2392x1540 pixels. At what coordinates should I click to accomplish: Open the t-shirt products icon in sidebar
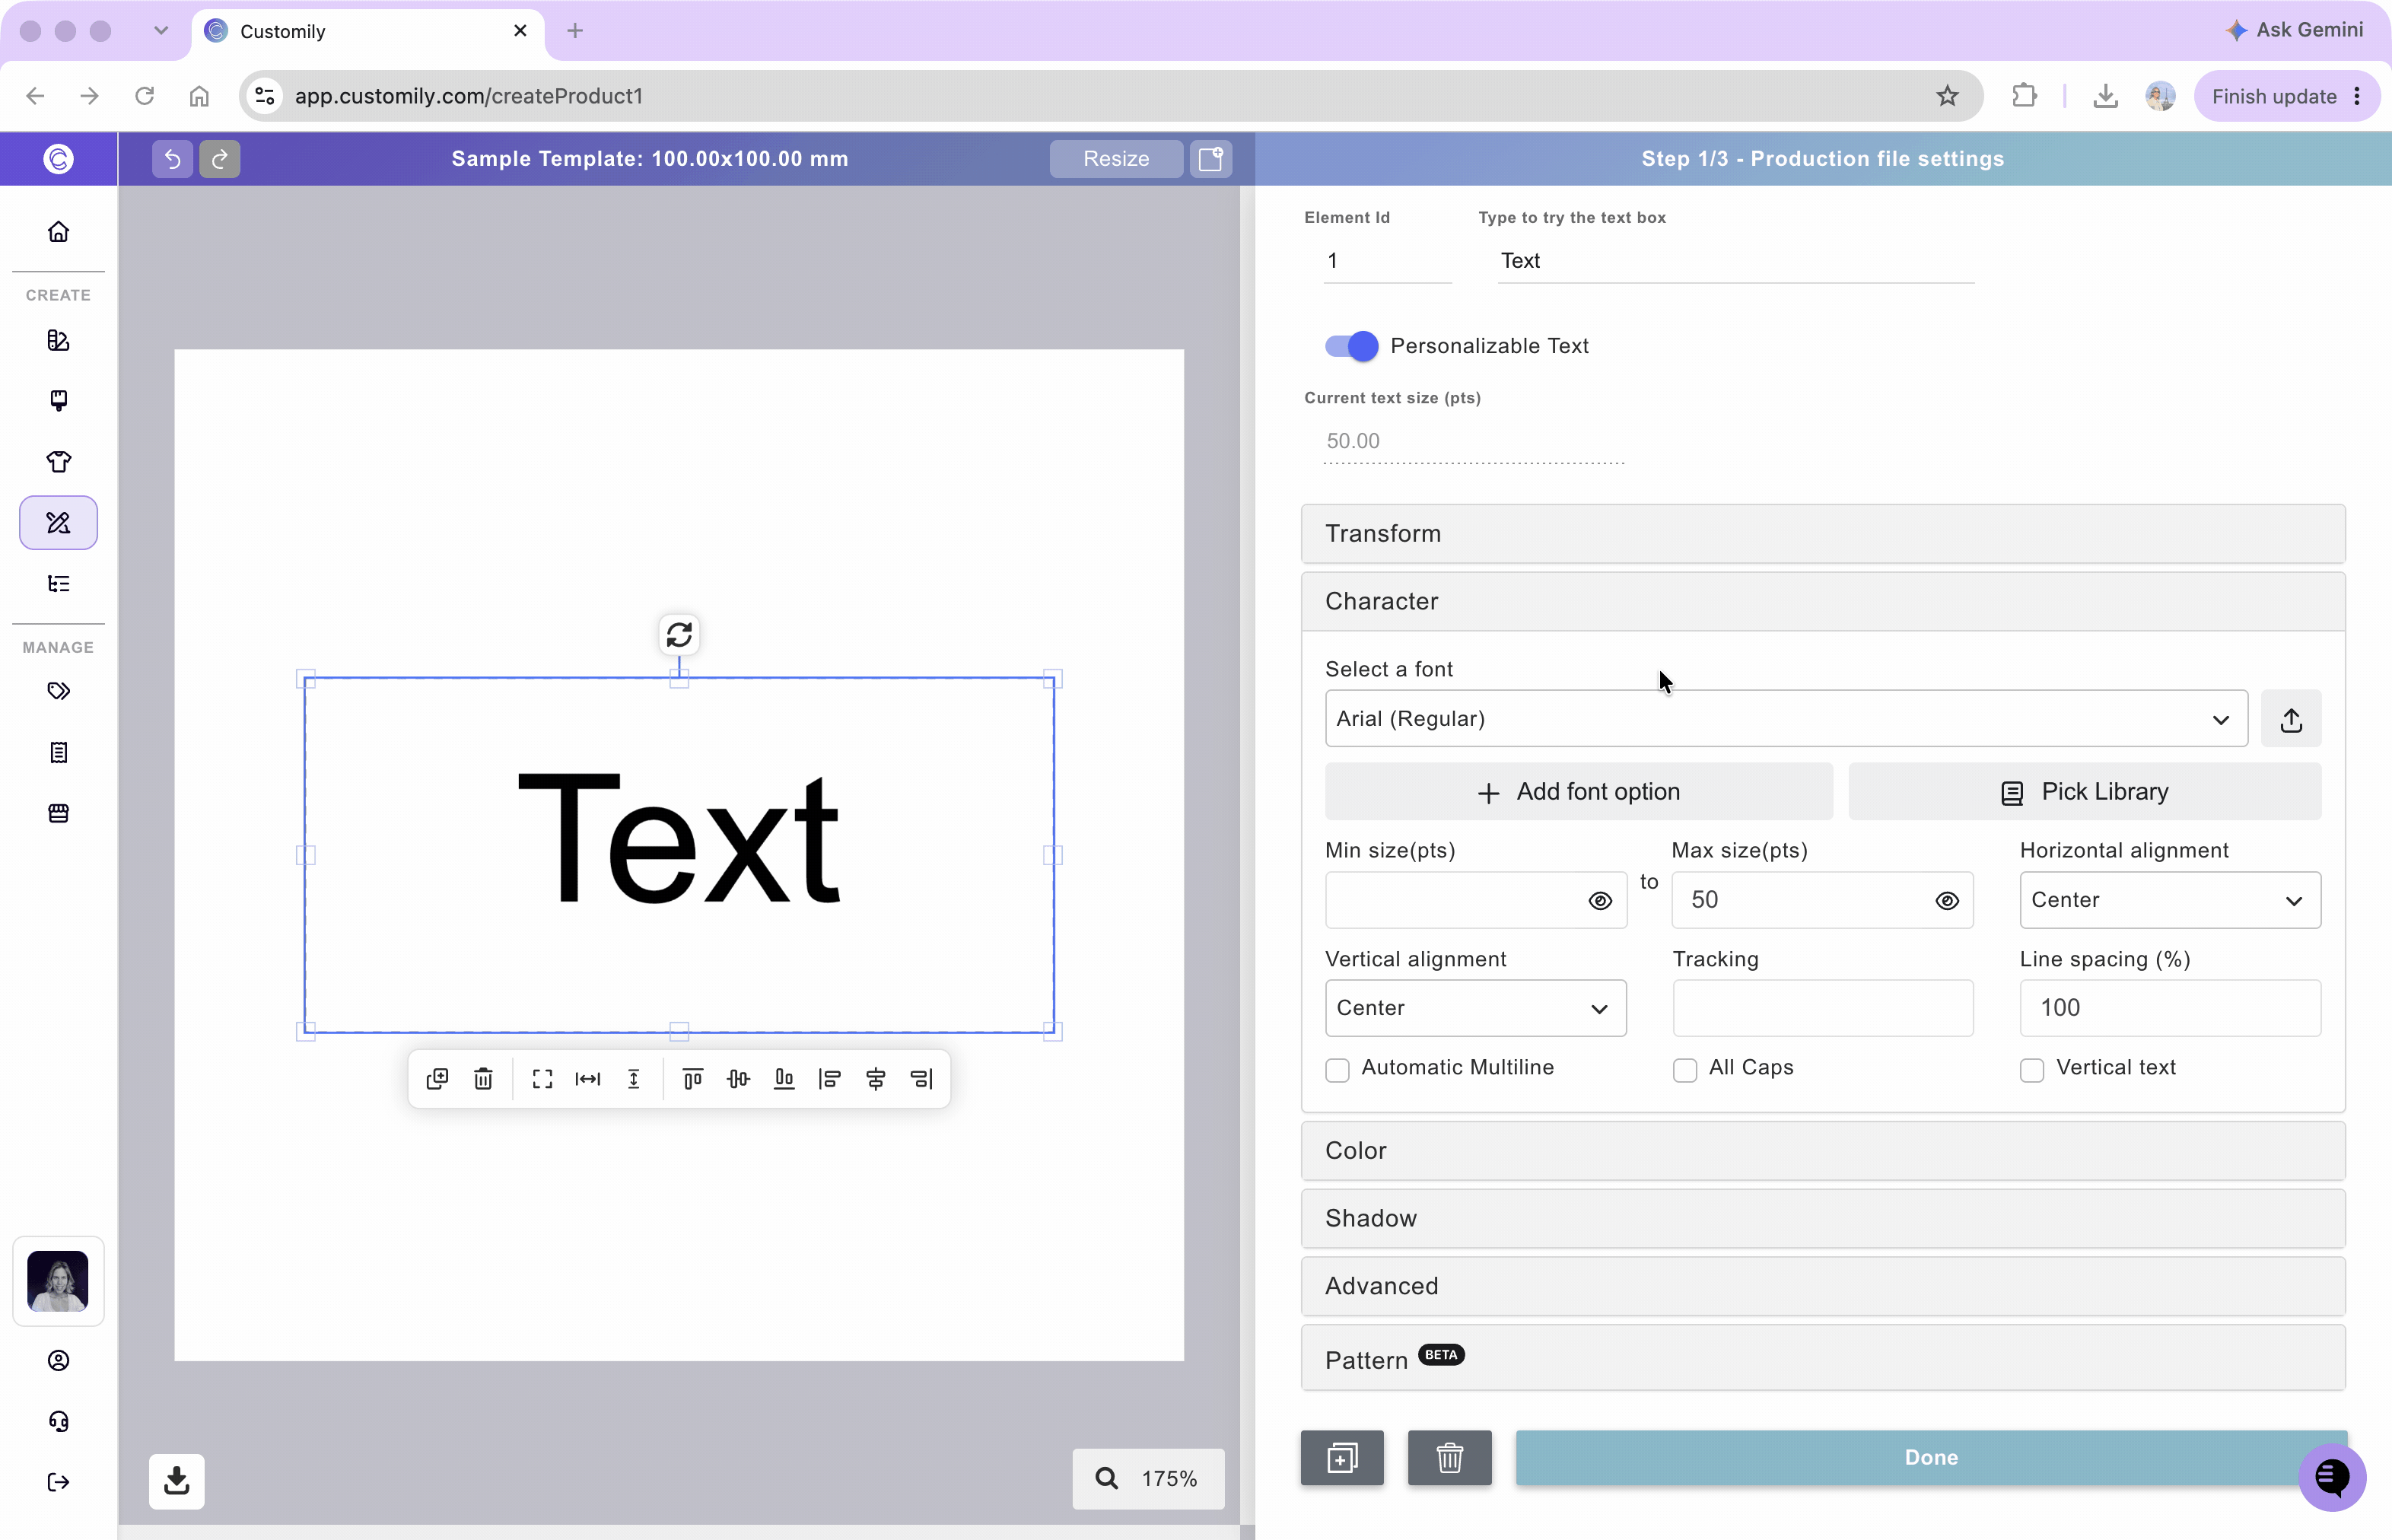(x=59, y=462)
